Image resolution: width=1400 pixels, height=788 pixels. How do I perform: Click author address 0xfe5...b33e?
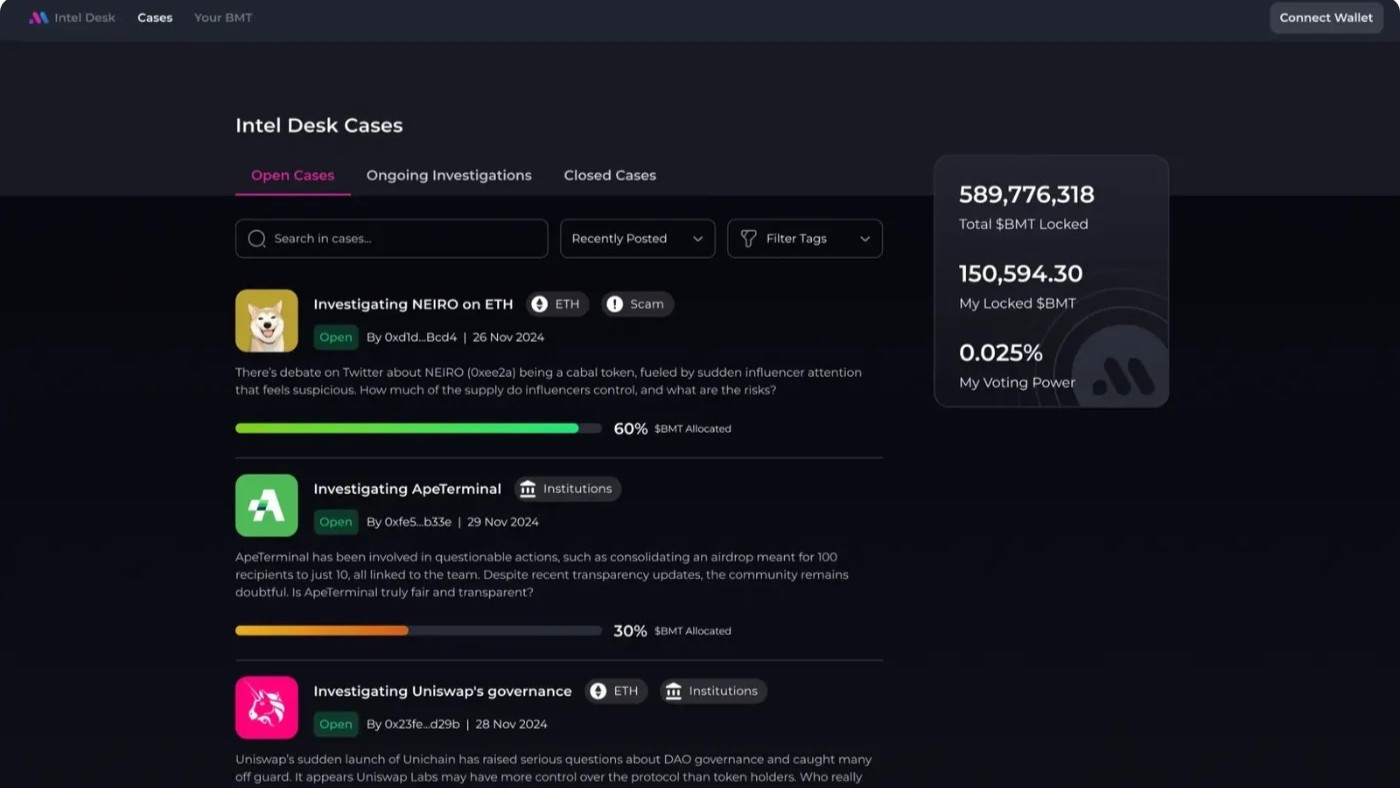418,522
